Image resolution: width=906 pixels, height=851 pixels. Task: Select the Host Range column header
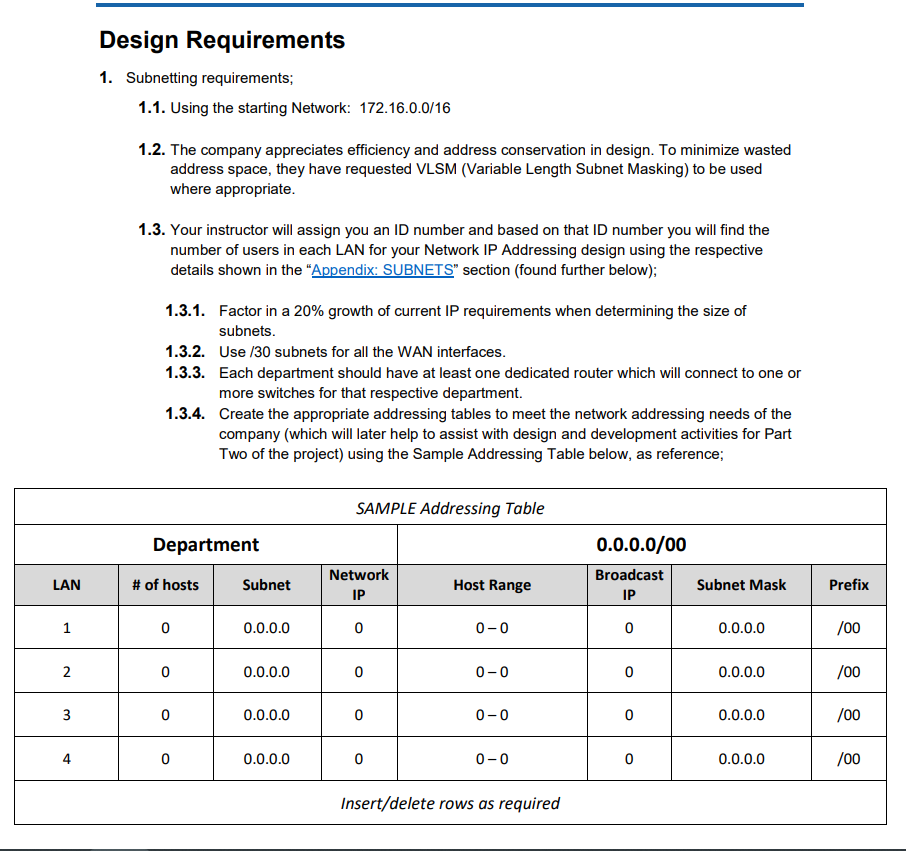(492, 585)
